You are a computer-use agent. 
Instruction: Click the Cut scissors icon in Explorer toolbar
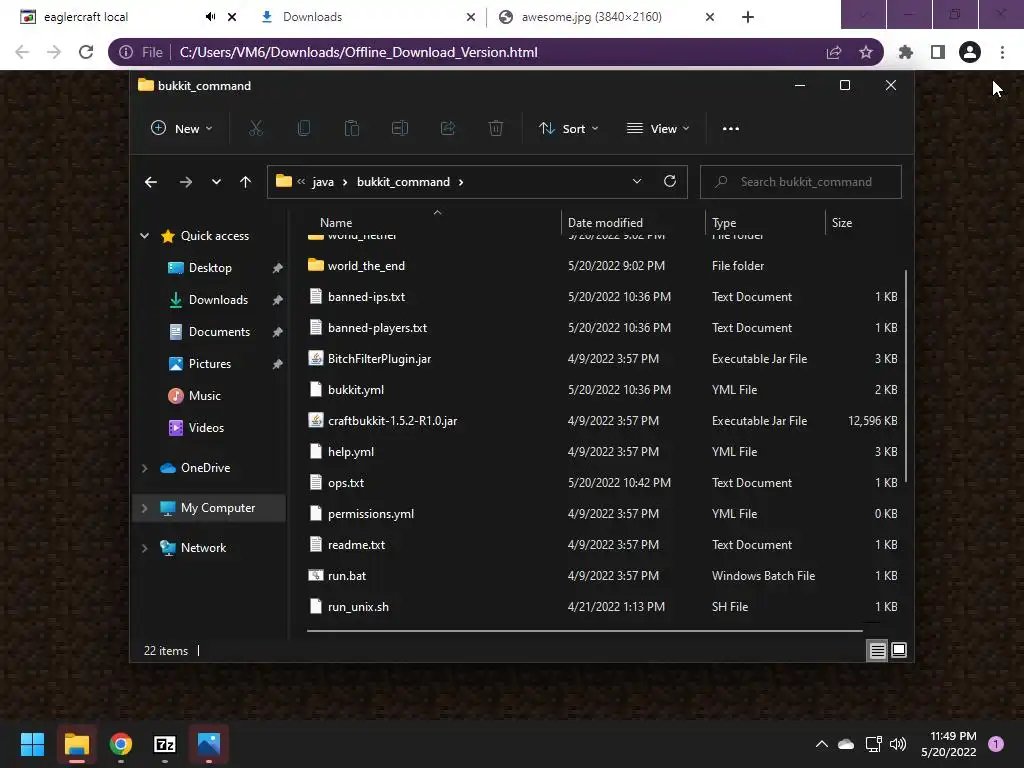coord(255,129)
